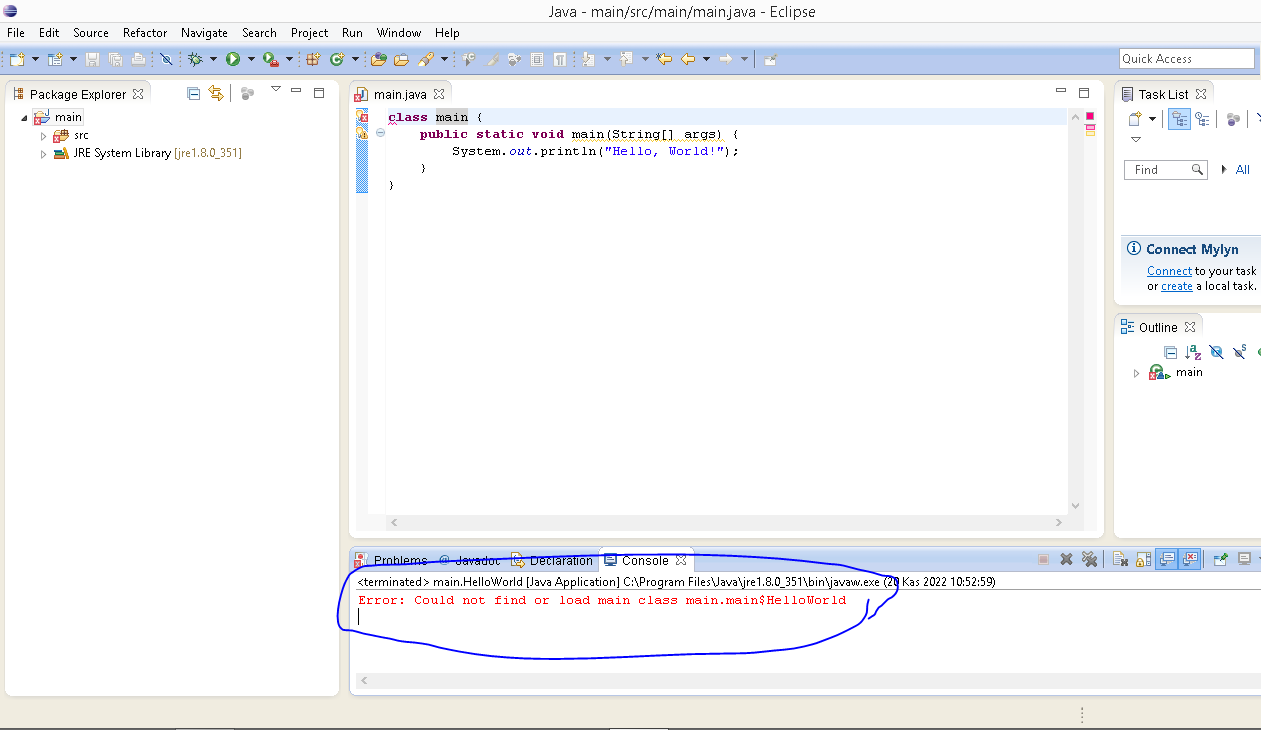Toggle Sort alphabetically in Outline view
Image resolution: width=1261 pixels, height=730 pixels.
coord(1193,352)
